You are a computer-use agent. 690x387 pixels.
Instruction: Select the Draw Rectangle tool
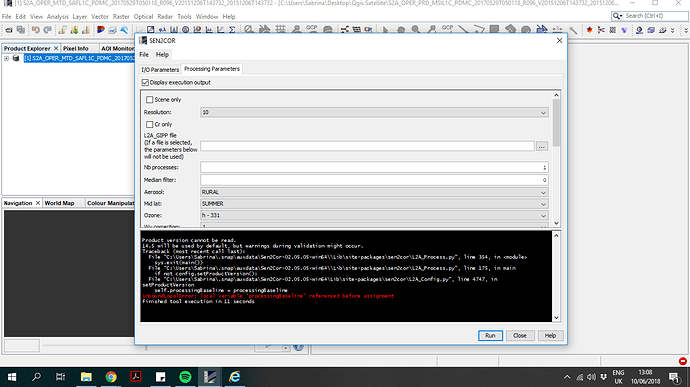(x=494, y=29)
